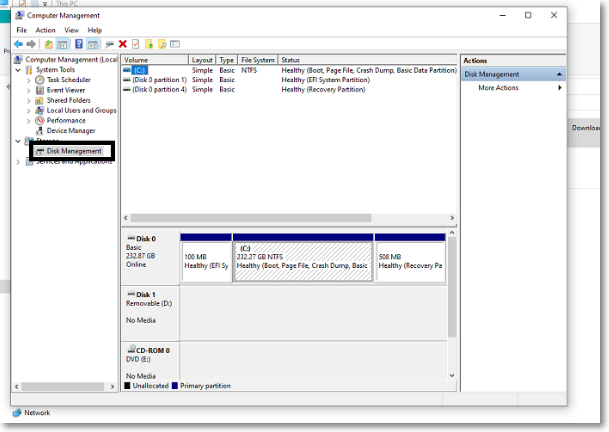Select Disk Management in the tree

tap(73, 151)
